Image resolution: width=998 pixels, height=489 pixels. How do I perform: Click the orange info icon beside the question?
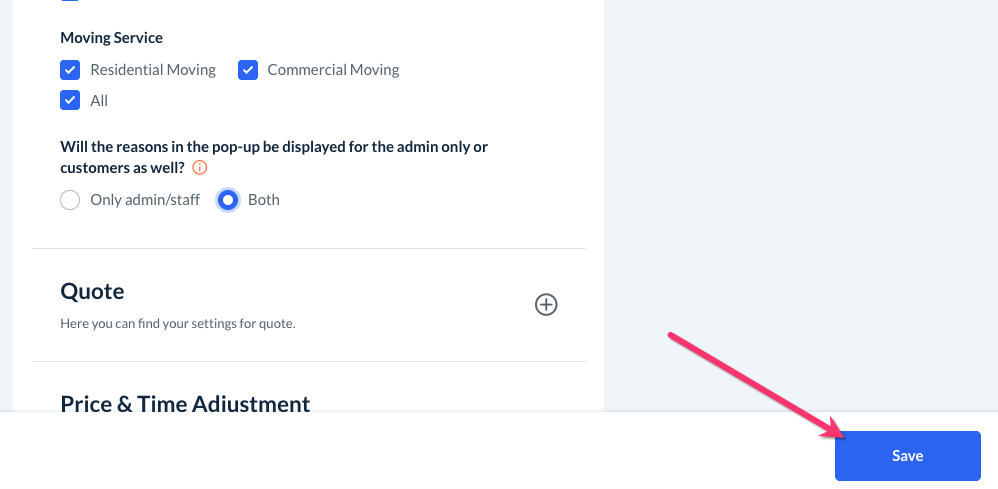point(199,168)
